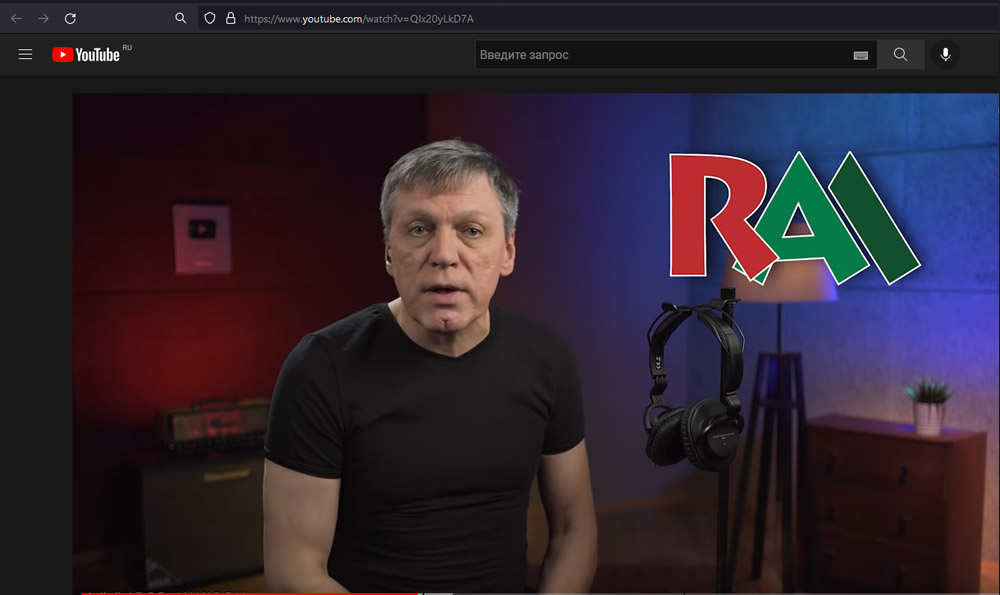
Task: Click the magnifier icon in browser toolbar
Action: coord(180,18)
